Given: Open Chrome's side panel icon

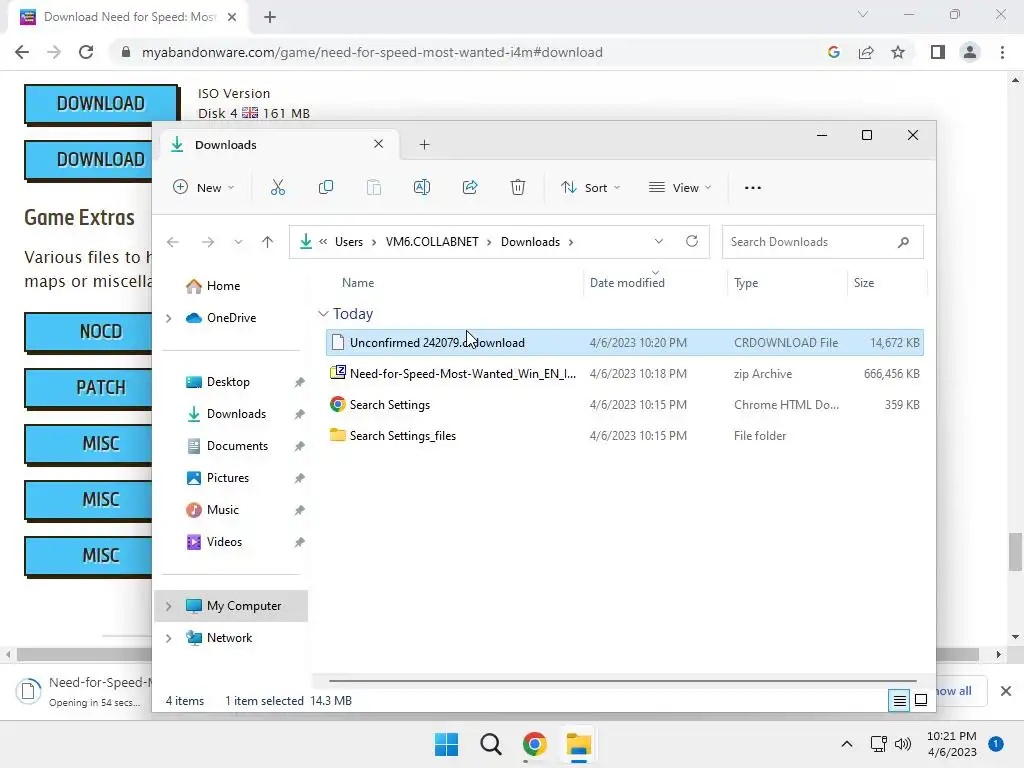Looking at the screenshot, I should [938, 52].
